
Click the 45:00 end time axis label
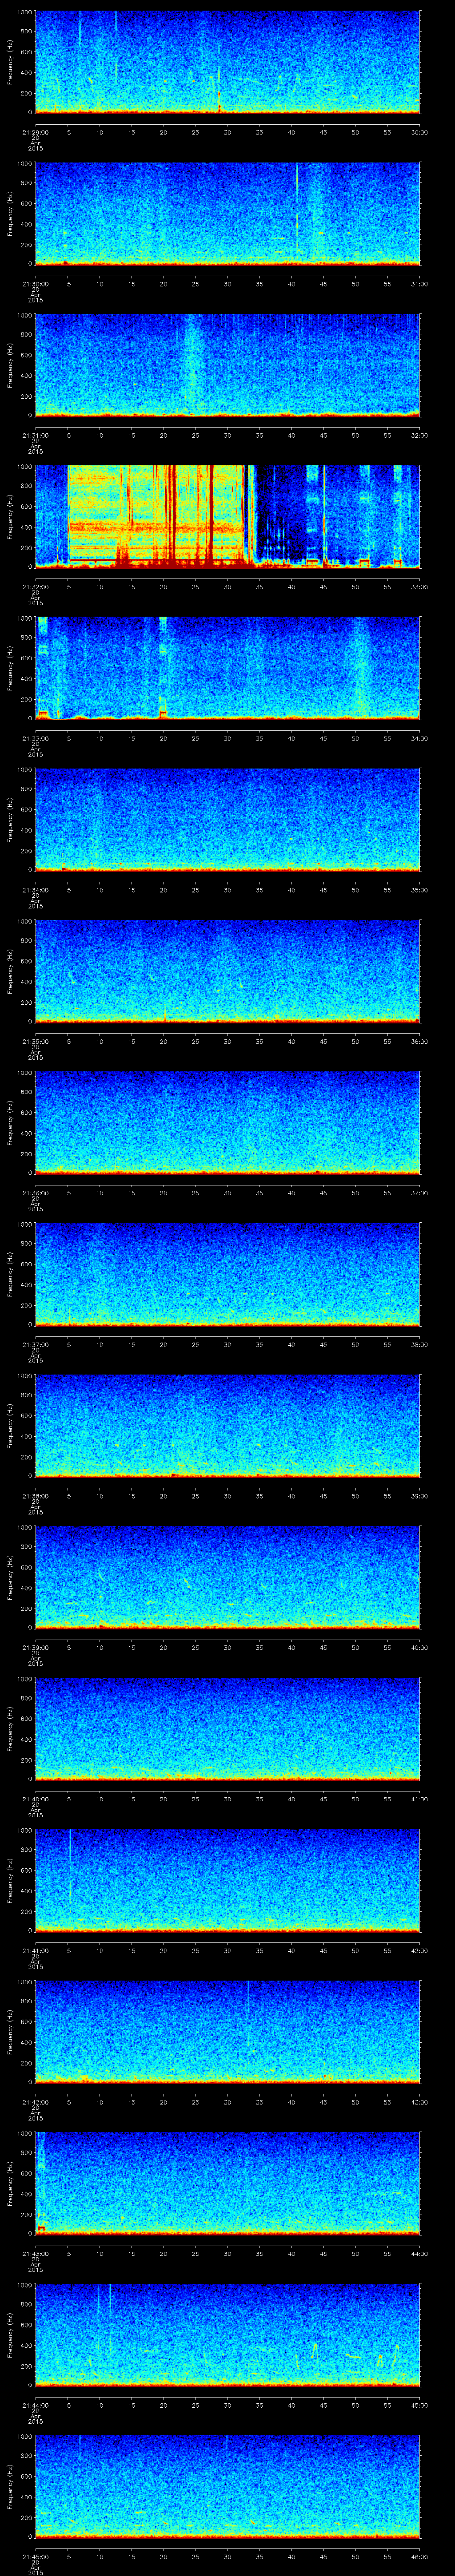click(x=419, y=2404)
